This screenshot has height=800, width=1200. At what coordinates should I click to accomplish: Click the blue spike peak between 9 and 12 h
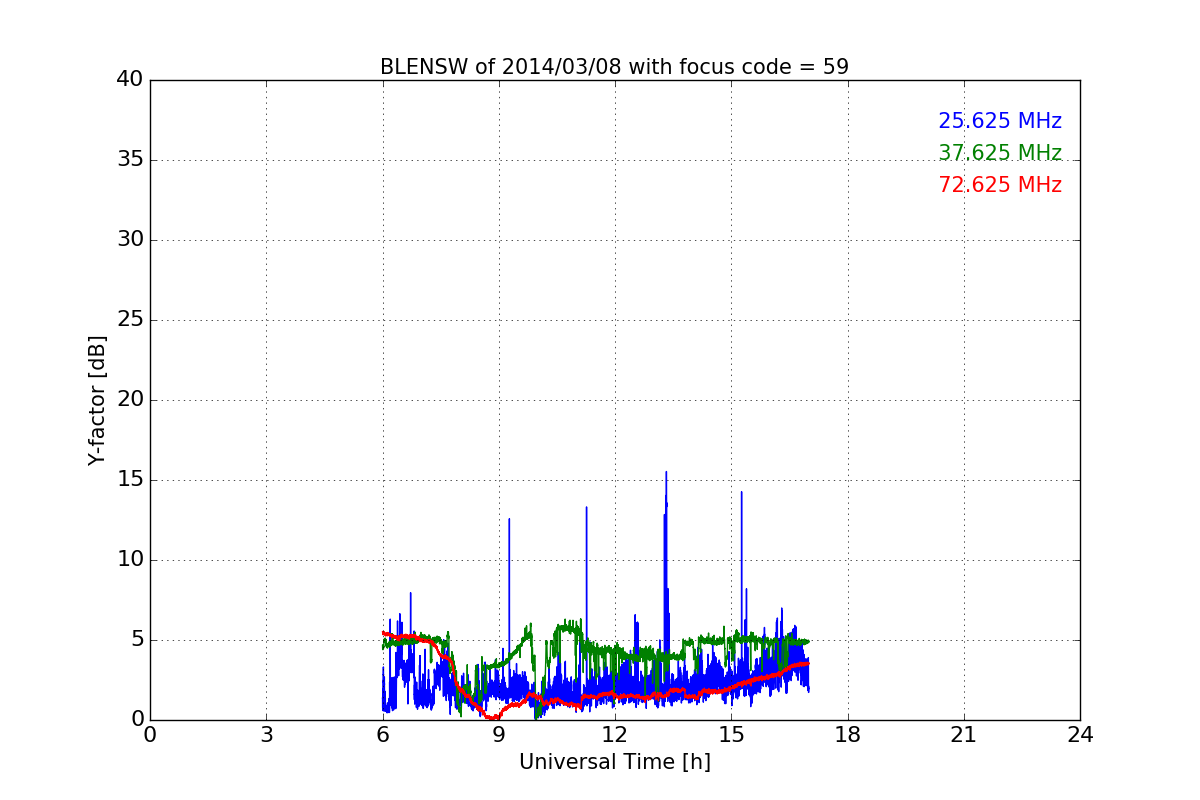pyautogui.click(x=586, y=508)
